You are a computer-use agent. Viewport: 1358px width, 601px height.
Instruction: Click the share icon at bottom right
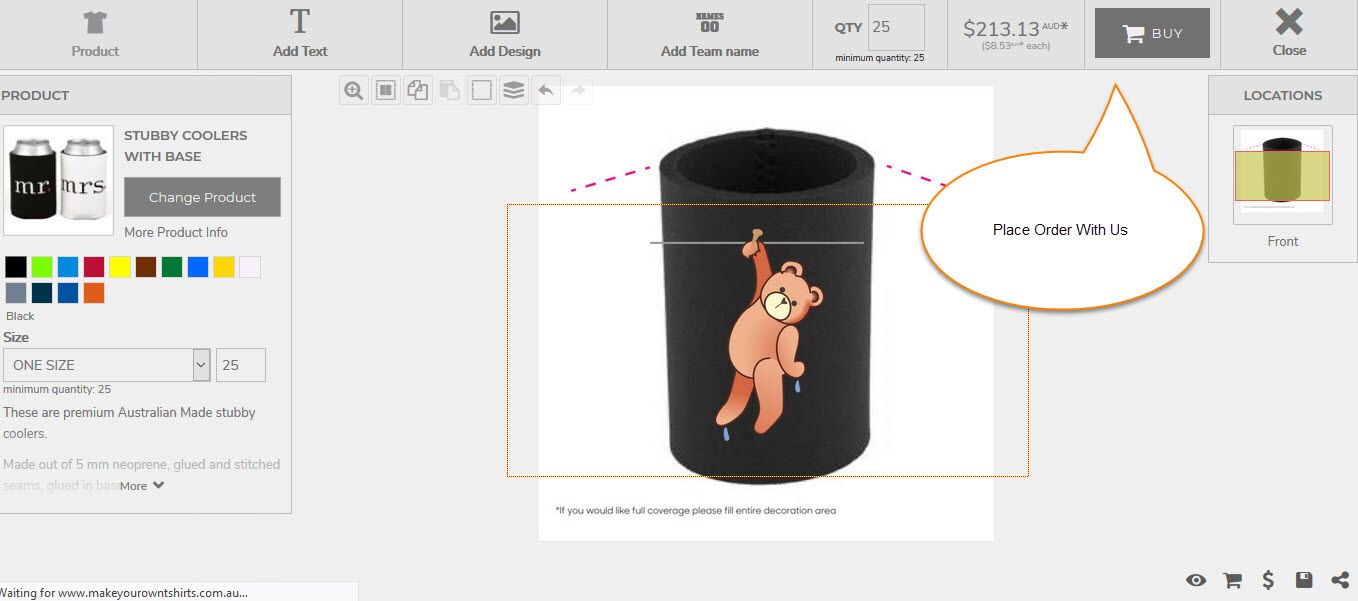1340,580
